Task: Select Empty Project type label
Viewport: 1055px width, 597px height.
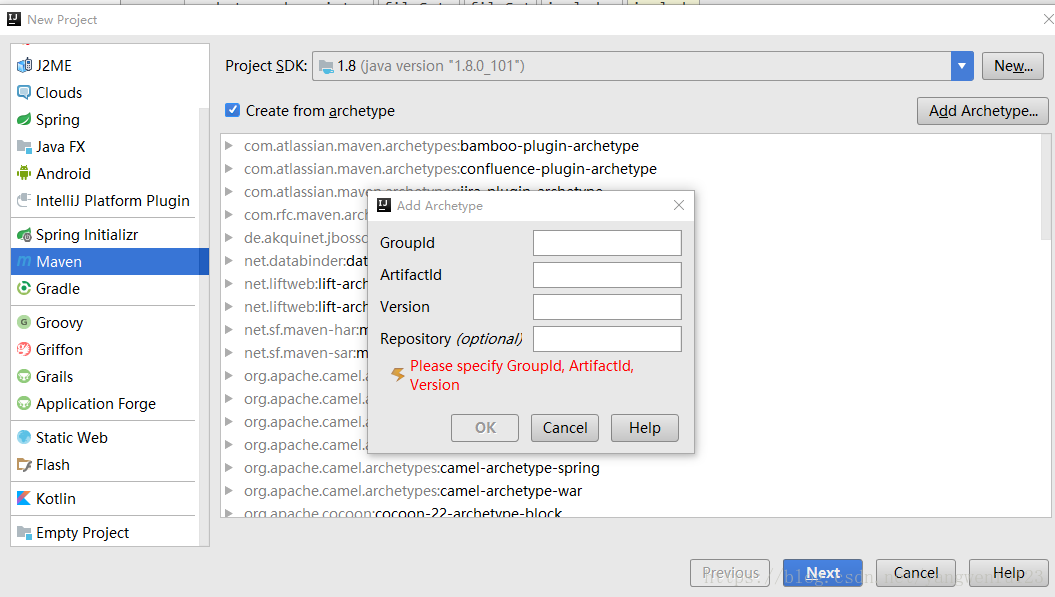Action: tap(82, 533)
